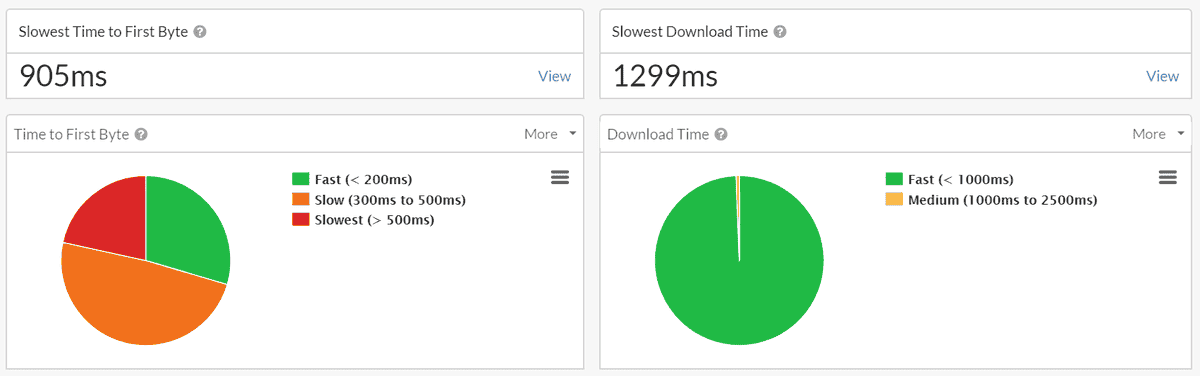Toggle Fast (< 200ms) legend entry
This screenshot has width=1200, height=376.
[352, 179]
